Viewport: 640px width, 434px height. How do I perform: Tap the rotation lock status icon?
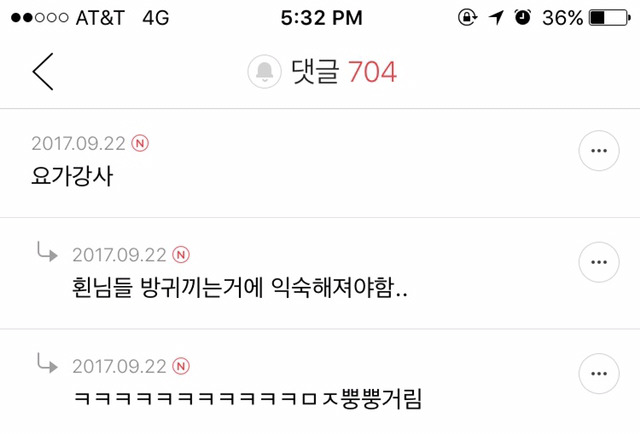[467, 18]
